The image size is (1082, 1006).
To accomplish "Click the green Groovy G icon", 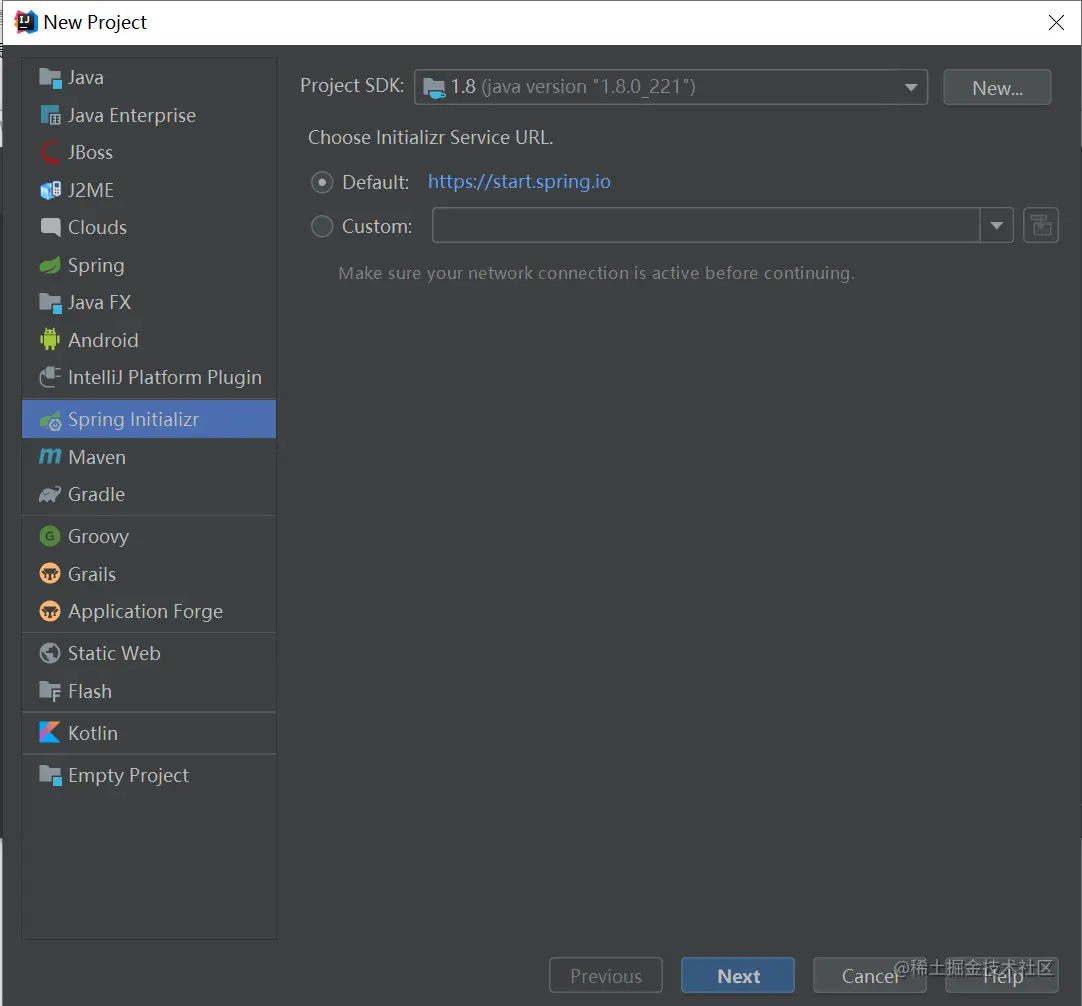I will [50, 536].
